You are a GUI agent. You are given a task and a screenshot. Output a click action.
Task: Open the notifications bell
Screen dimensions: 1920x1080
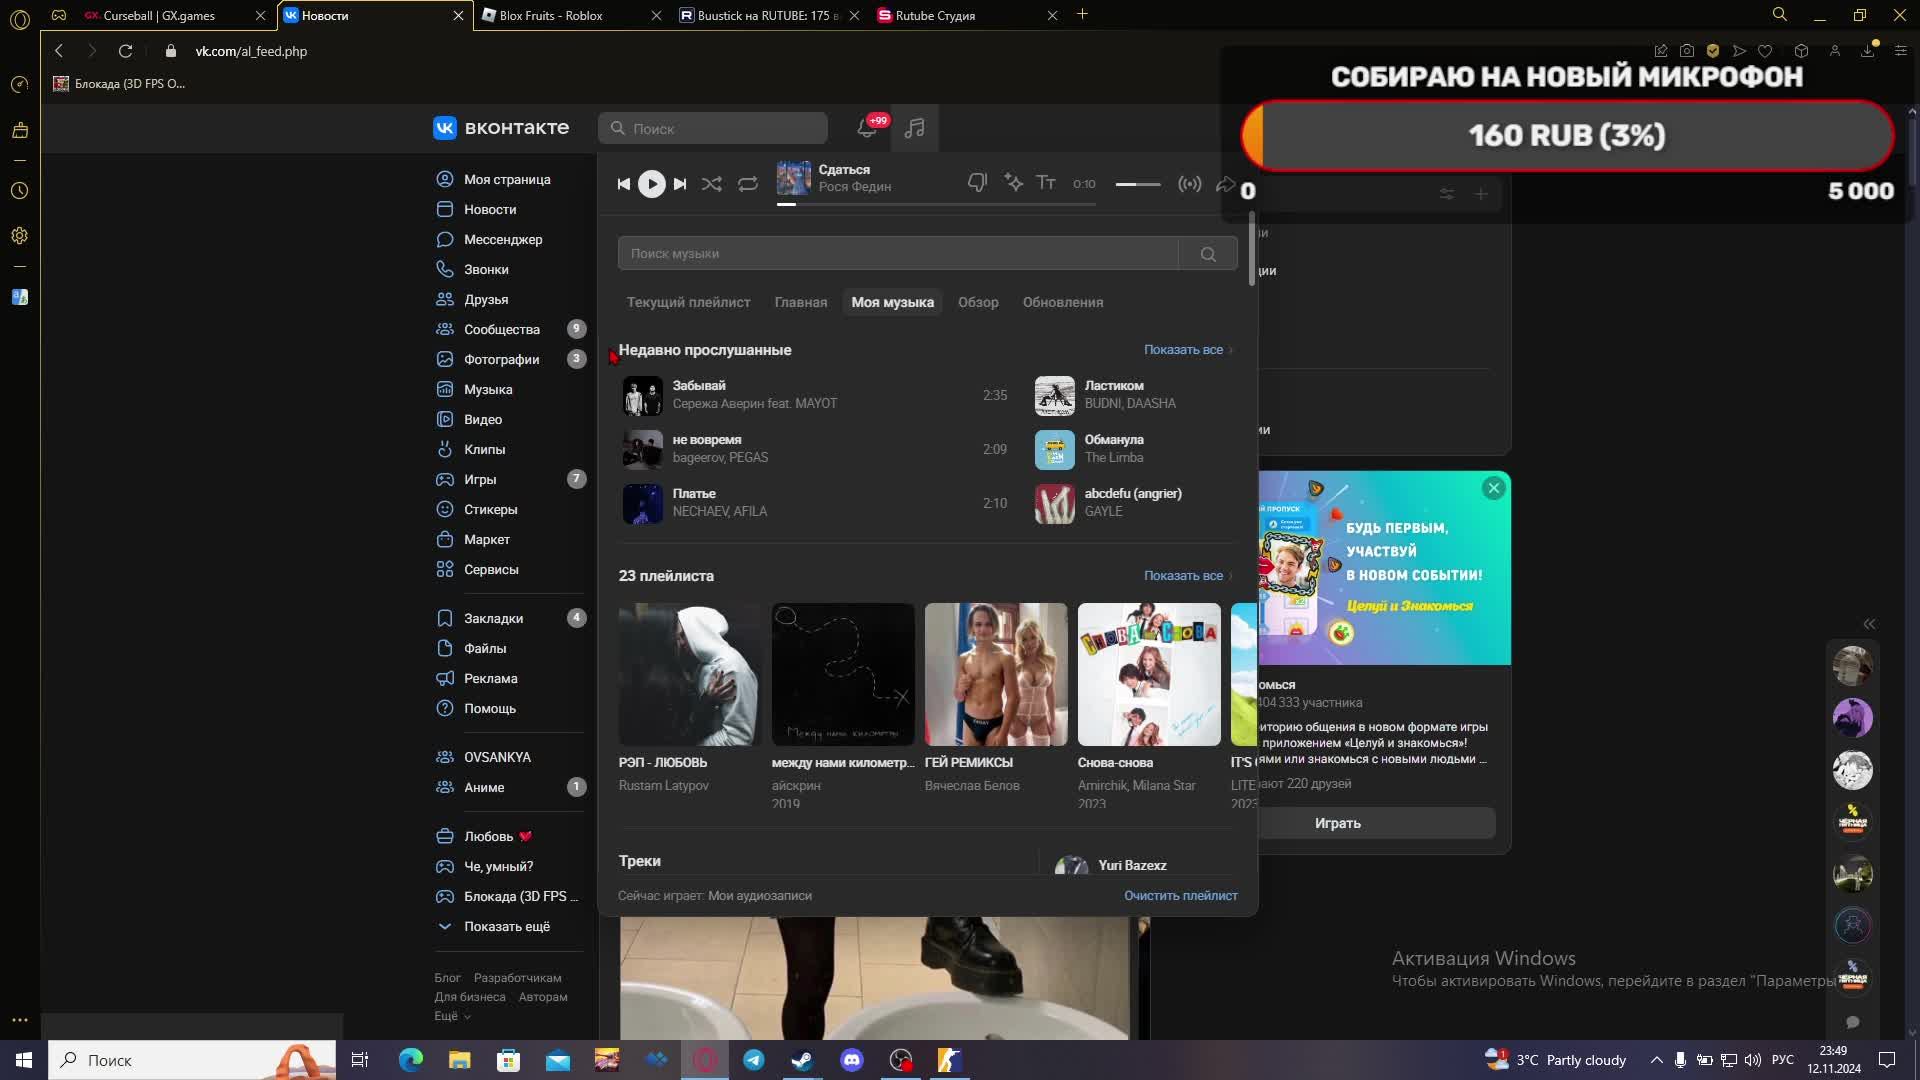click(867, 128)
